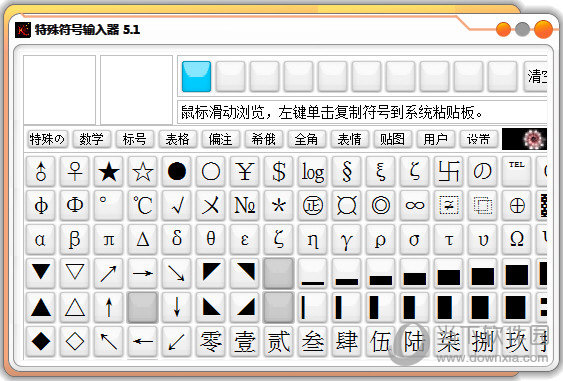Screen dimensions: 563x381
Task: Copy the lower-right solid triangle ◢ symbol
Action: click(x=245, y=307)
